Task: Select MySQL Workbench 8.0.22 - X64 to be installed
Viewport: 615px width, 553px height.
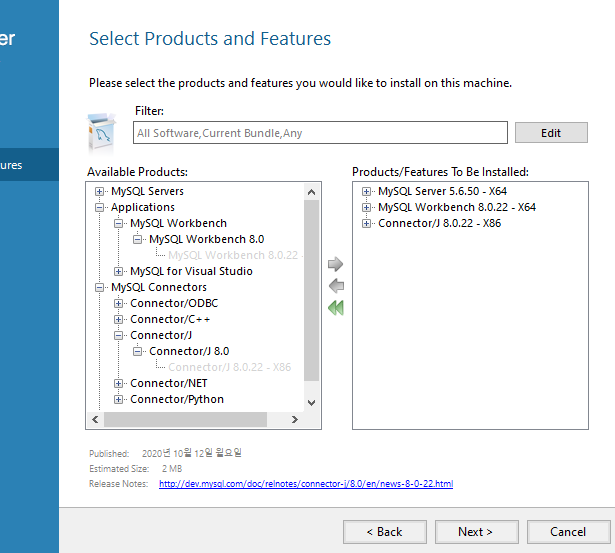Action: [x=457, y=207]
